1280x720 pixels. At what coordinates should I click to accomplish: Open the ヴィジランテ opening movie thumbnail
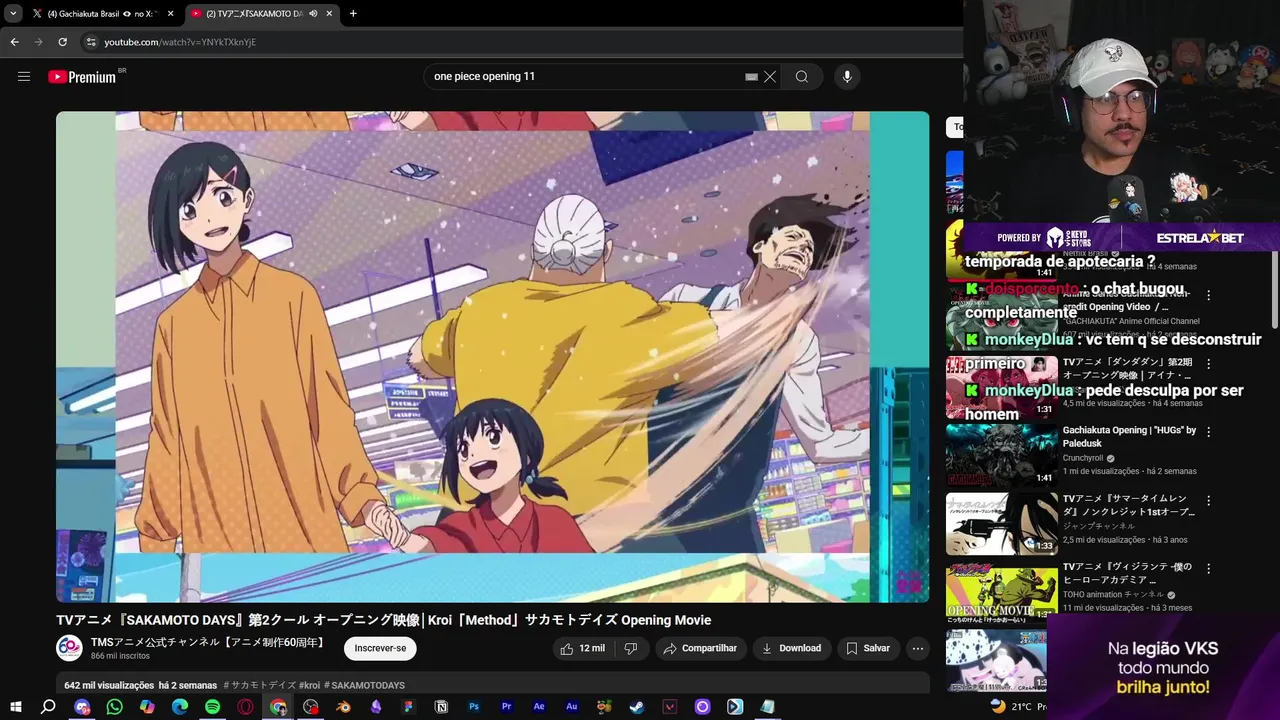click(x=1001, y=591)
